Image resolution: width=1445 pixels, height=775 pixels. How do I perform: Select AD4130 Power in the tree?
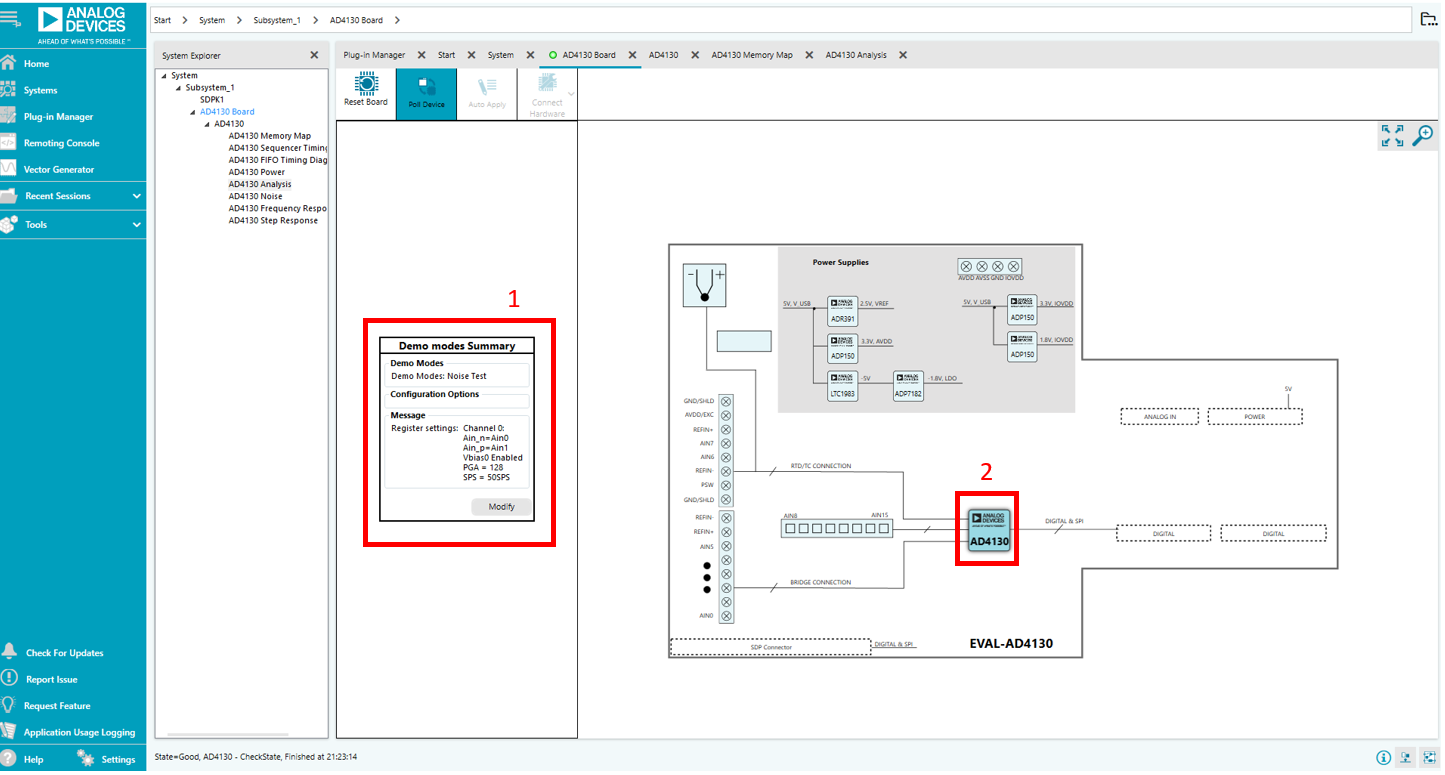click(x=256, y=172)
